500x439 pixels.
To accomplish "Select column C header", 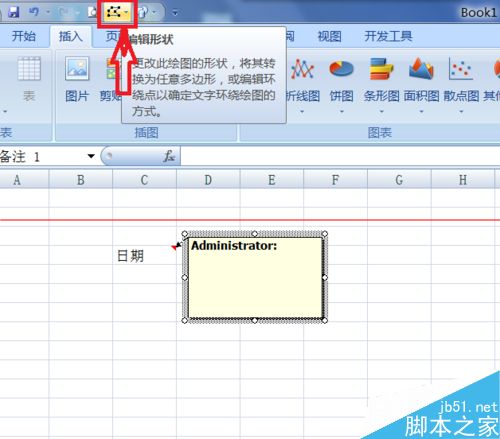I will [144, 180].
